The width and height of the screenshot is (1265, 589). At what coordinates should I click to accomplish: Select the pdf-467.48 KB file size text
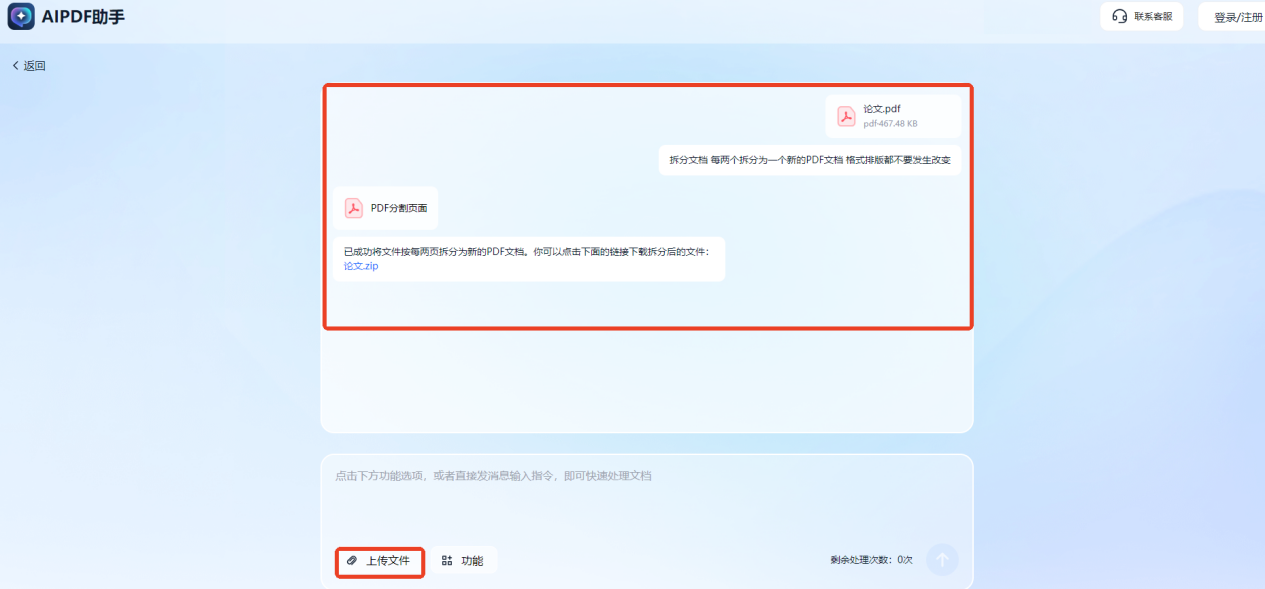click(x=890, y=124)
